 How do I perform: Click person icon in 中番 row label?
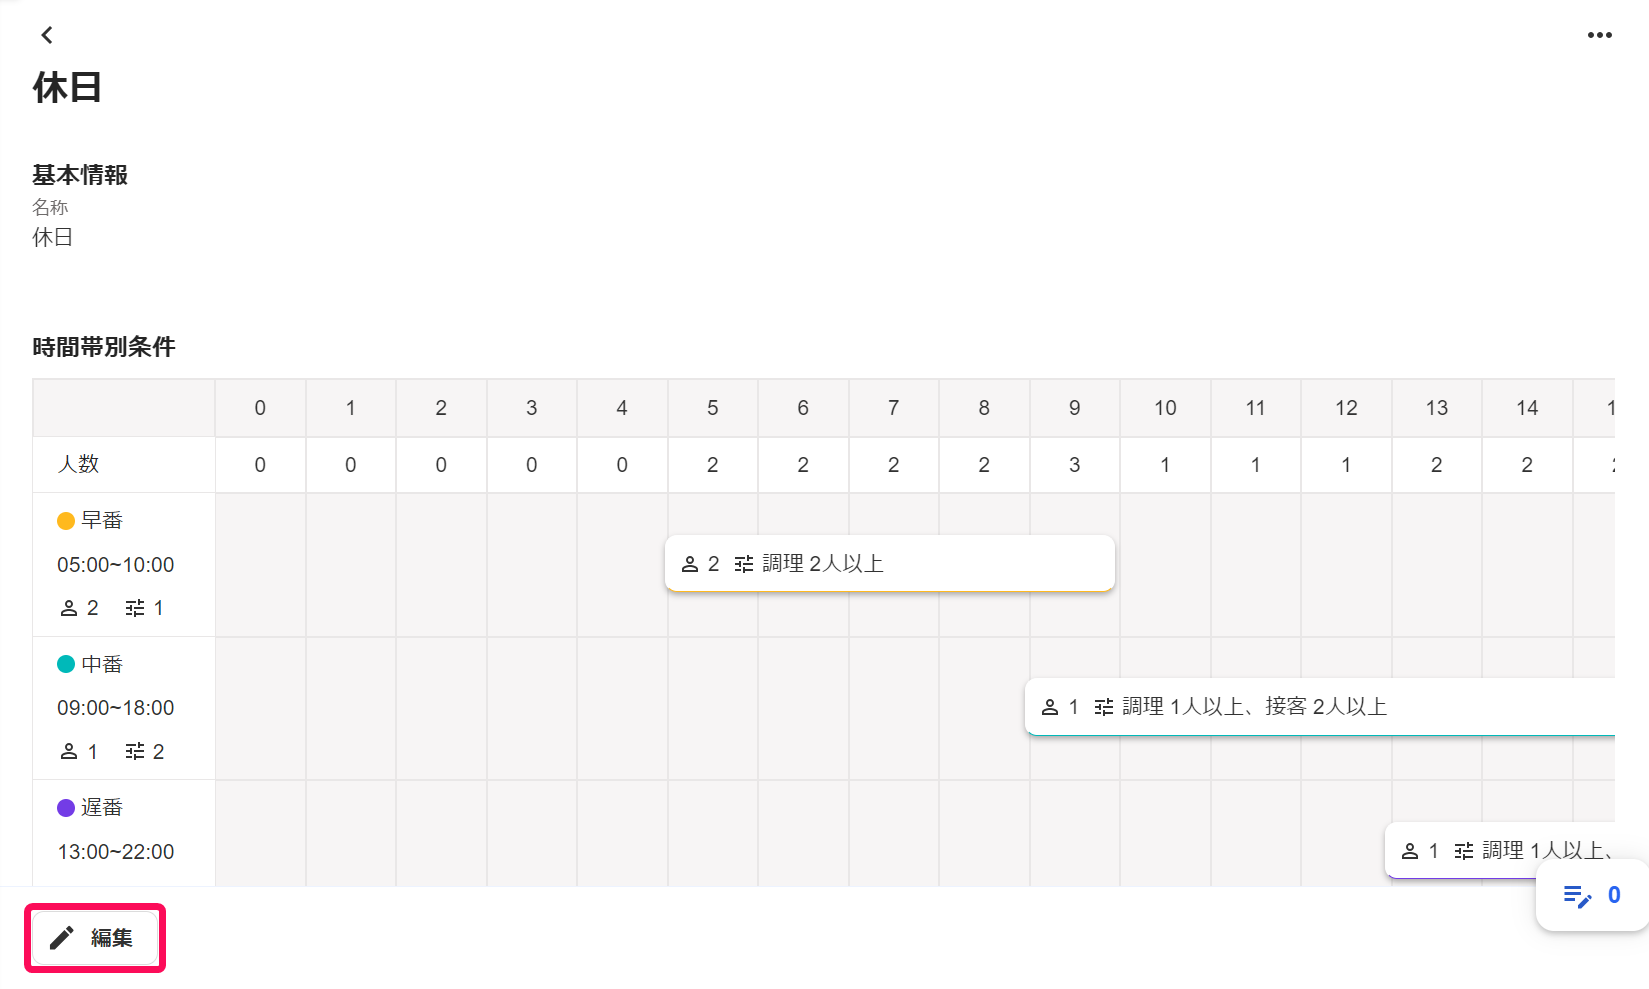pos(69,752)
